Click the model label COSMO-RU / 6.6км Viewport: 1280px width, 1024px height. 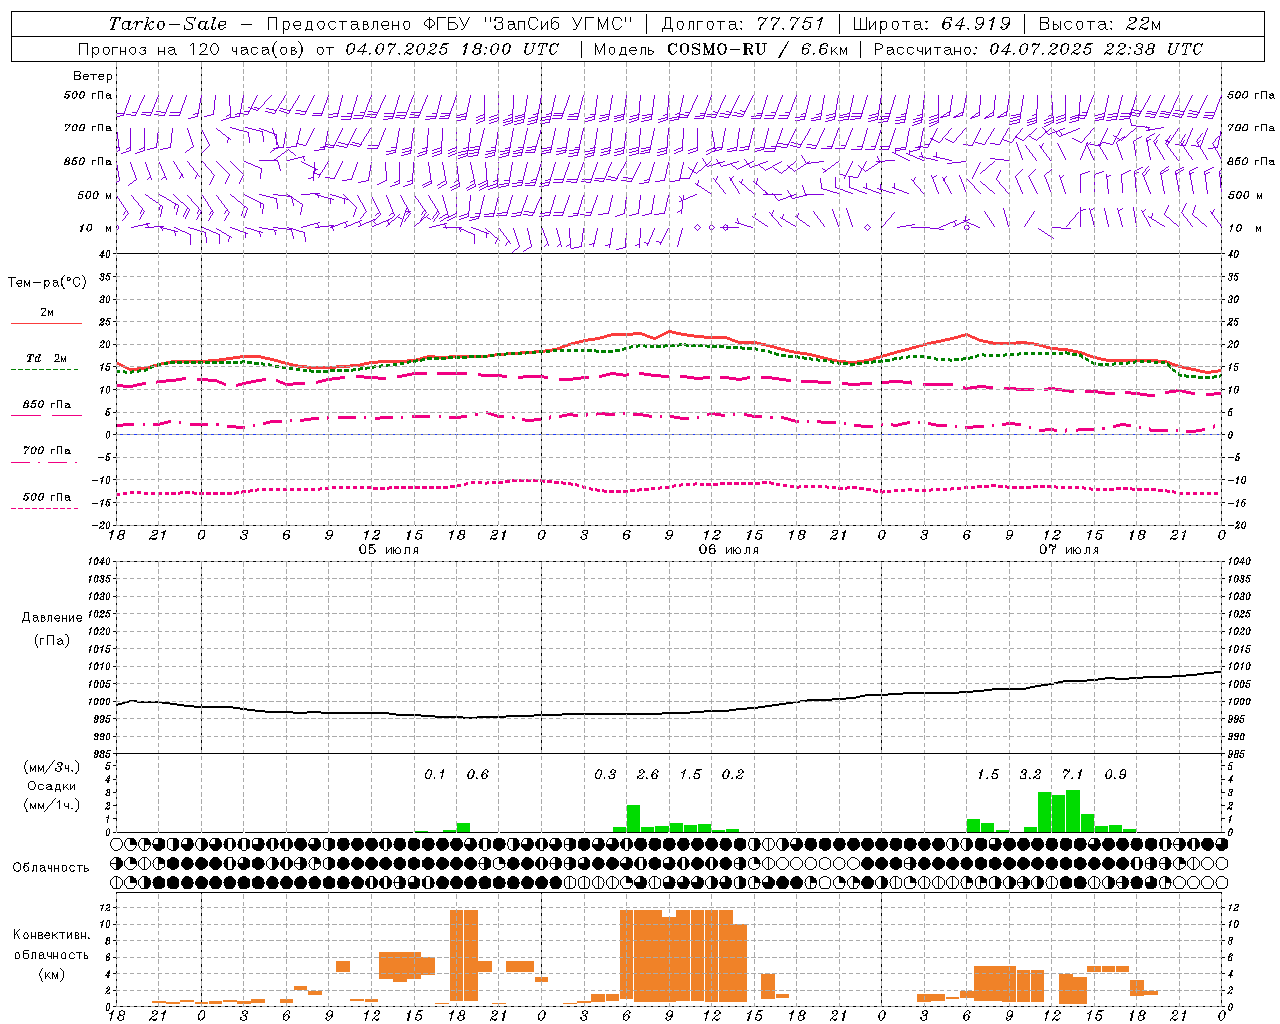pos(757,49)
